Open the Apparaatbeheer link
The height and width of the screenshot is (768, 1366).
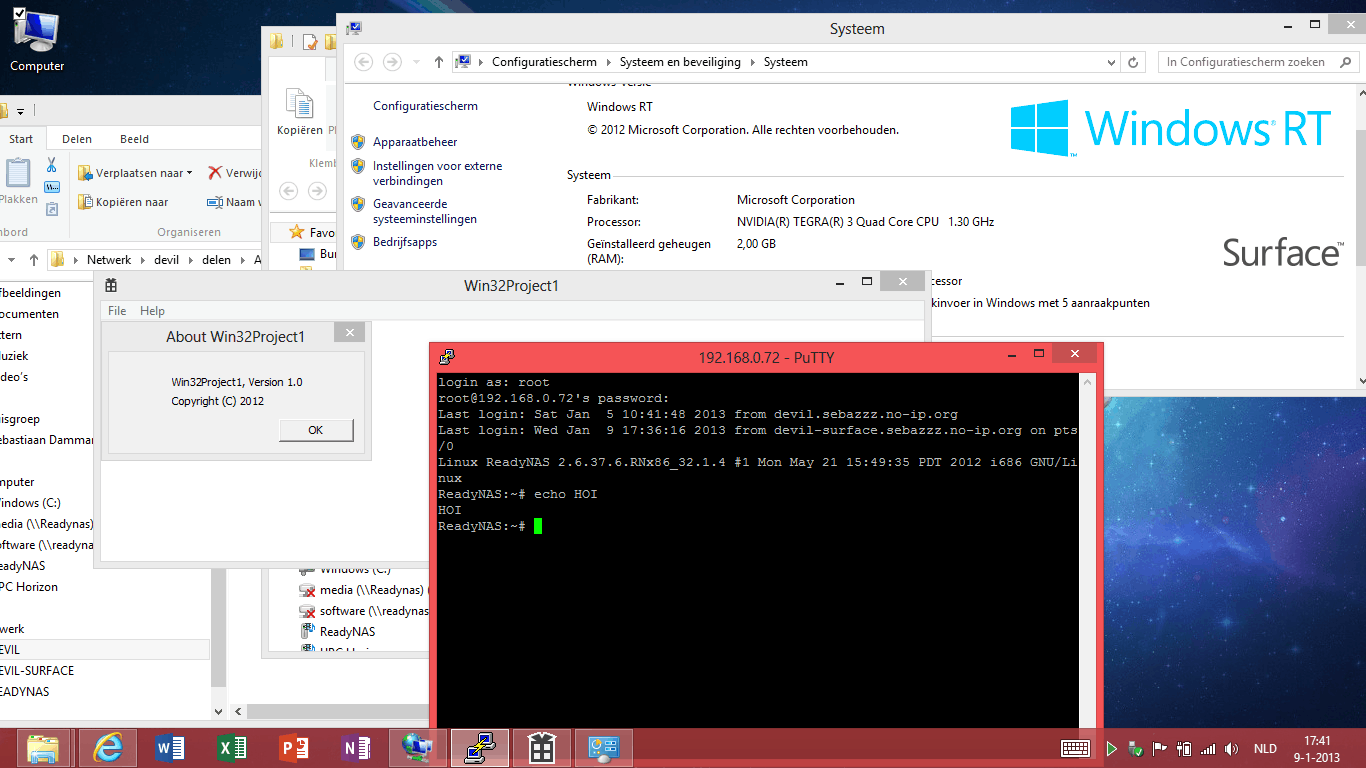pyautogui.click(x=415, y=142)
